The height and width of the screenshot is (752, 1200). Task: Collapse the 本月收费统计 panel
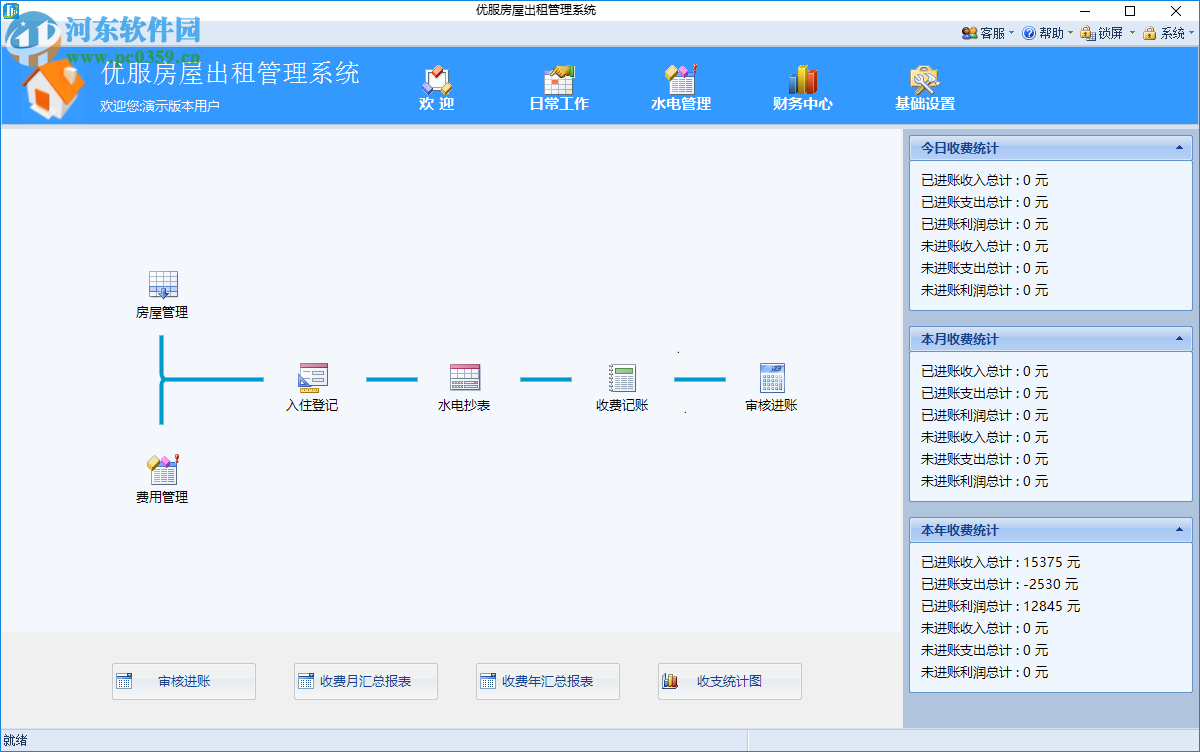(1178, 339)
